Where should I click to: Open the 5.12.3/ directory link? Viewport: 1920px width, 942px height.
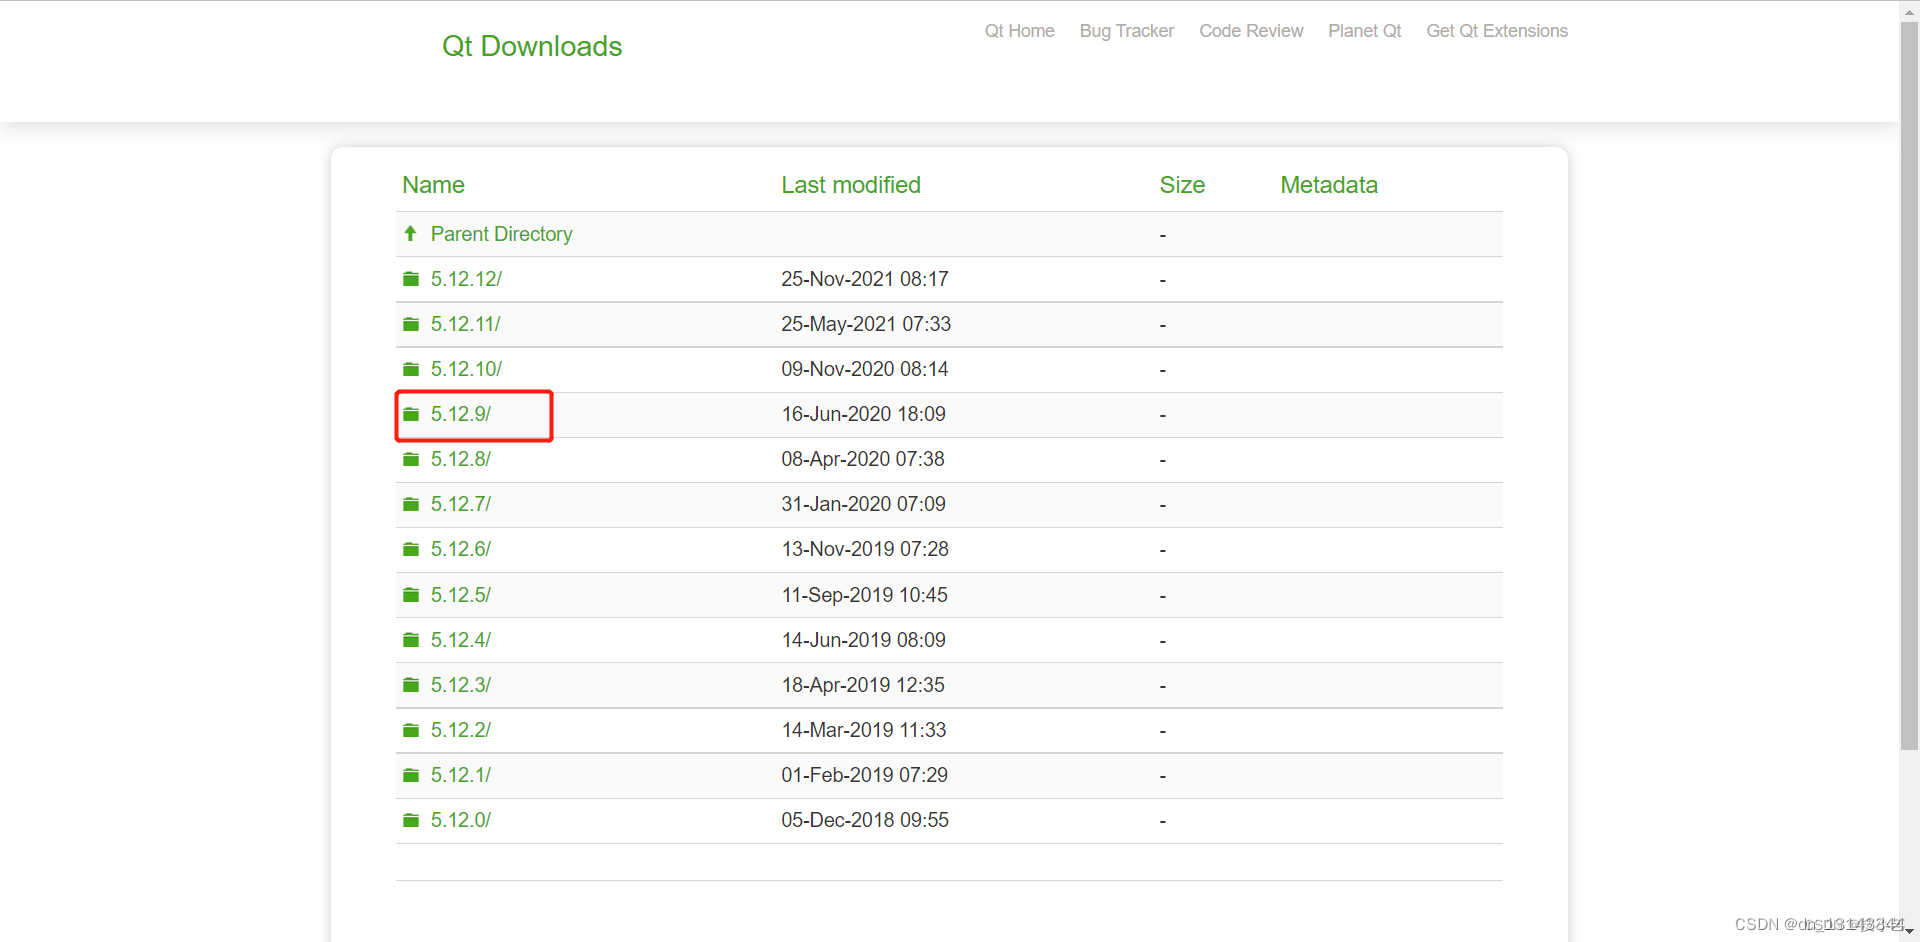click(x=461, y=685)
